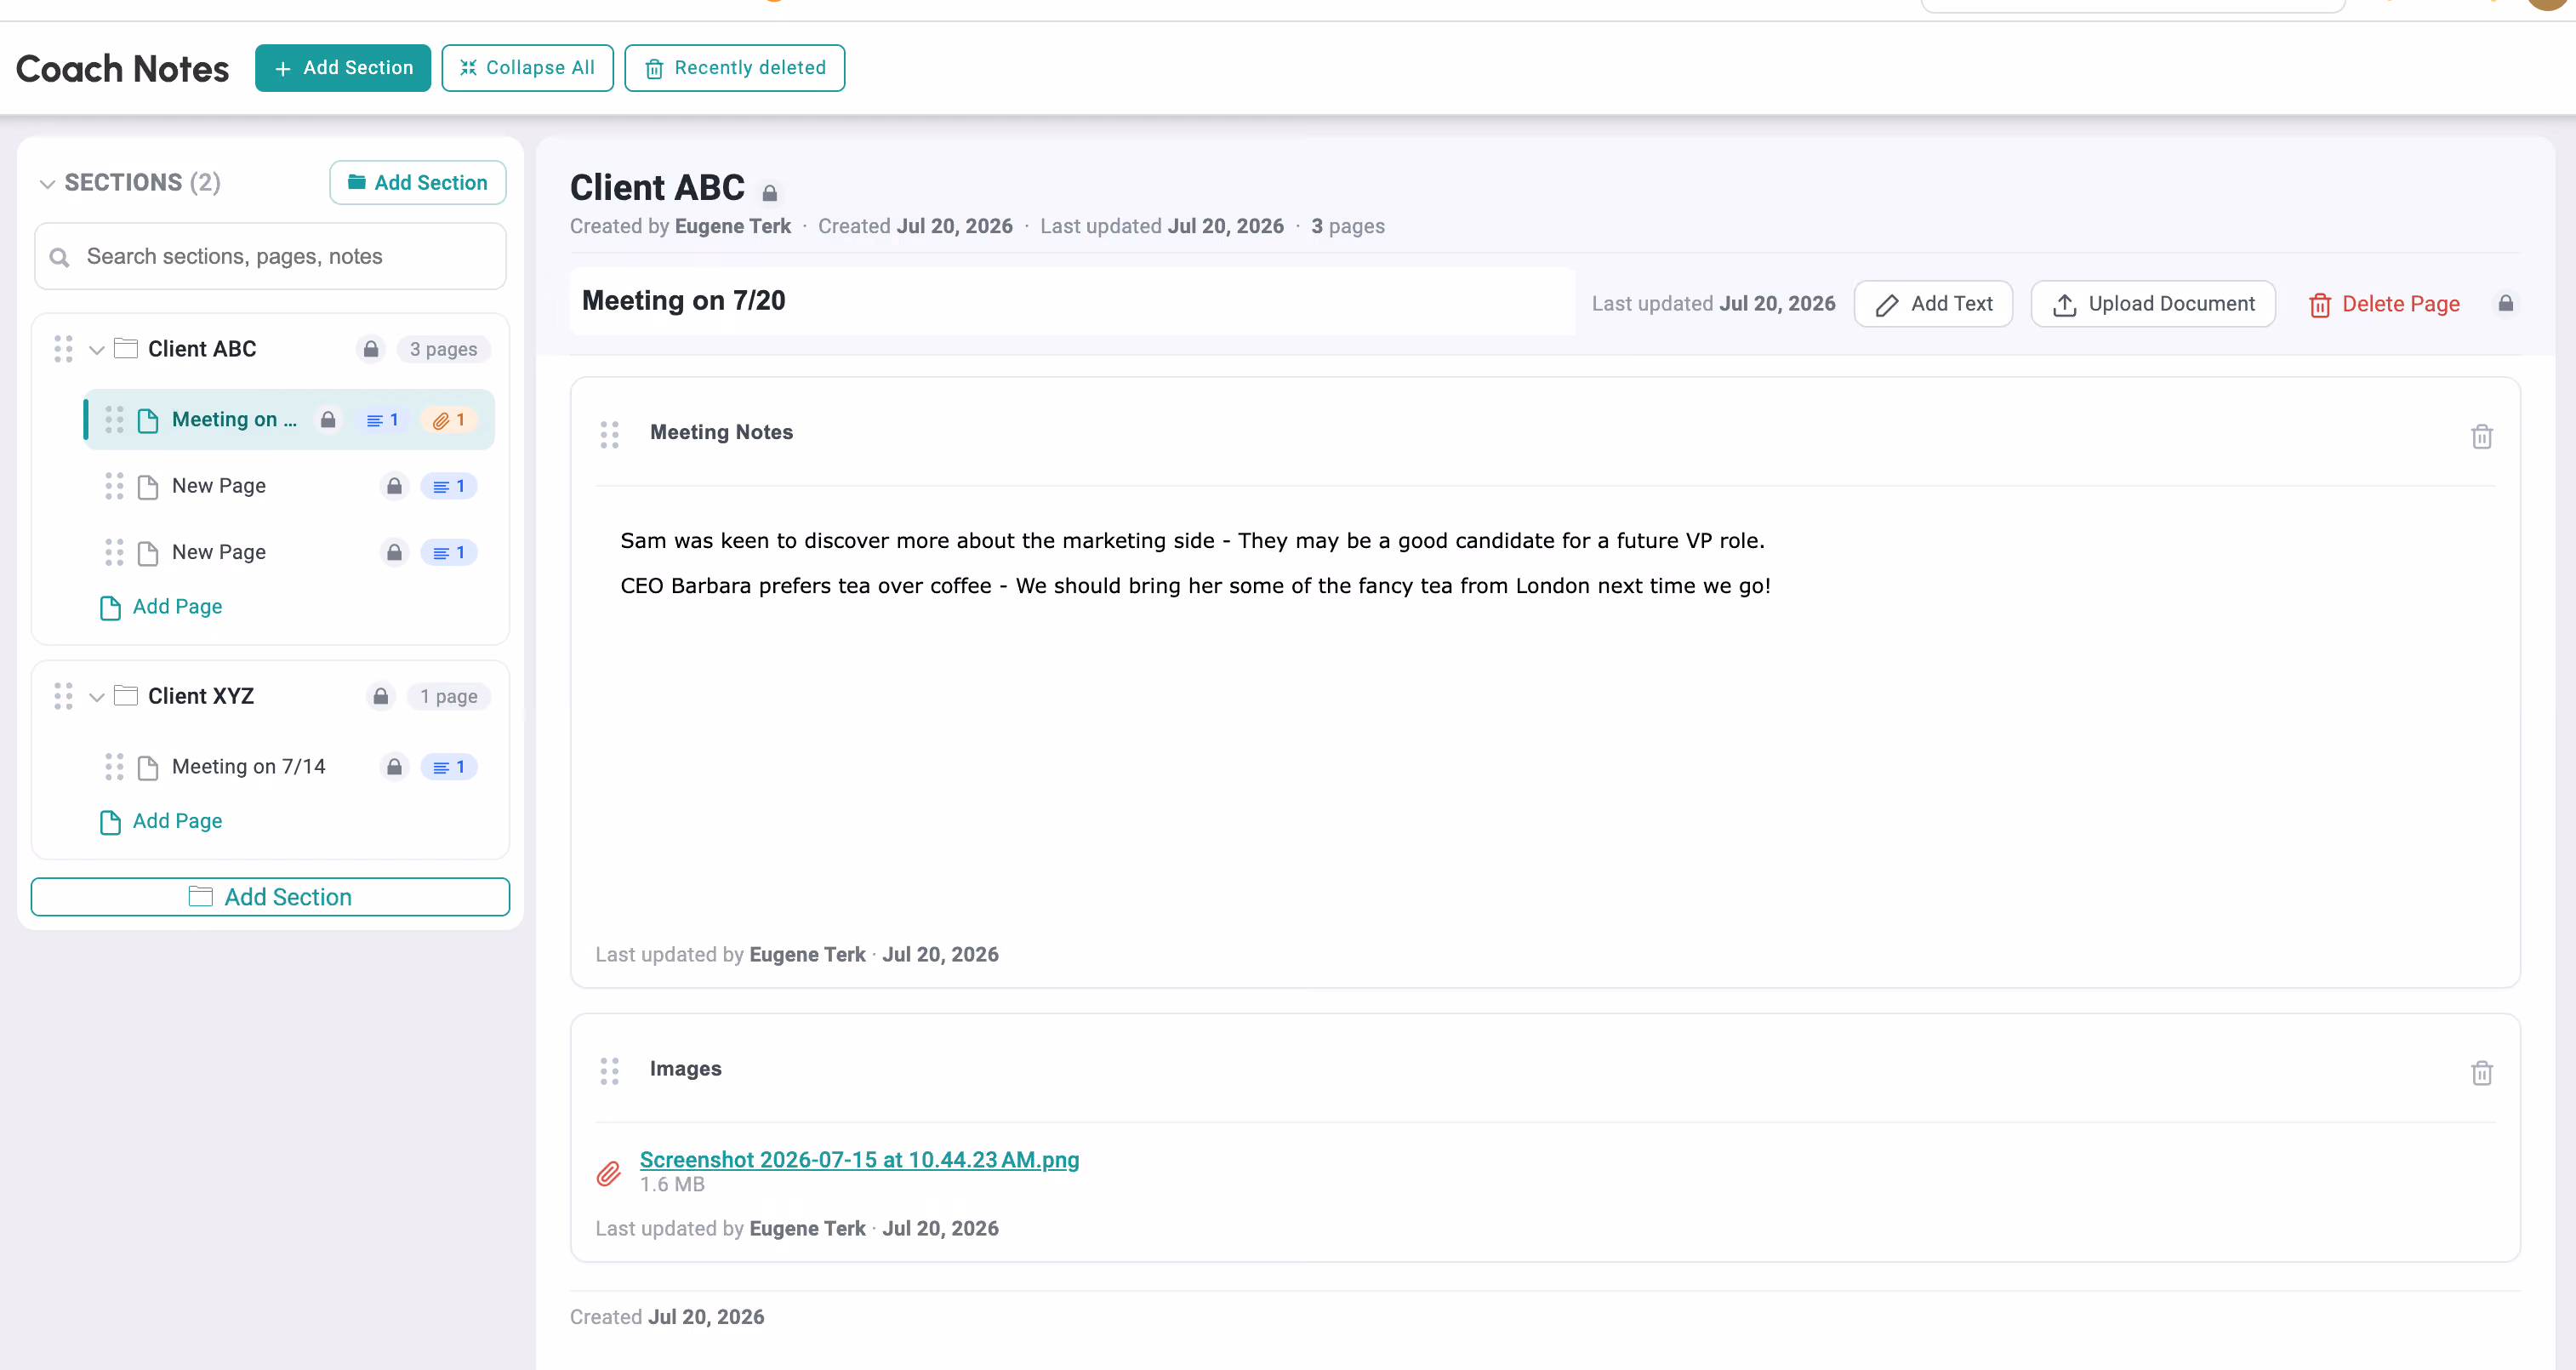
Task: Toggle lock on the first New Page row
Action: click(394, 486)
